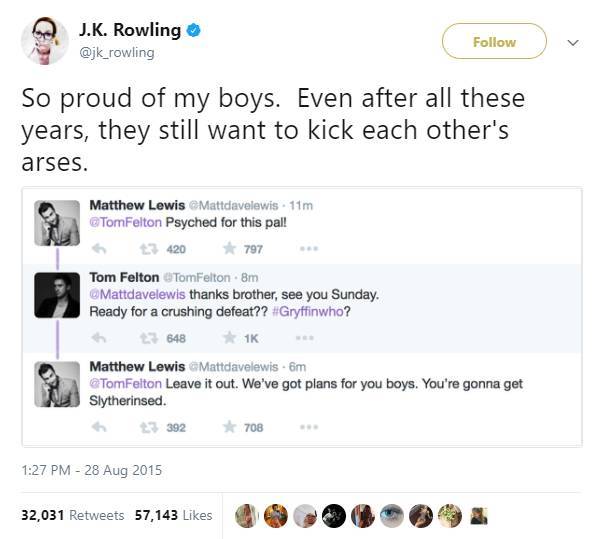Open more options on the 'Psyched' tweet
The image size is (600, 539).
310,248
